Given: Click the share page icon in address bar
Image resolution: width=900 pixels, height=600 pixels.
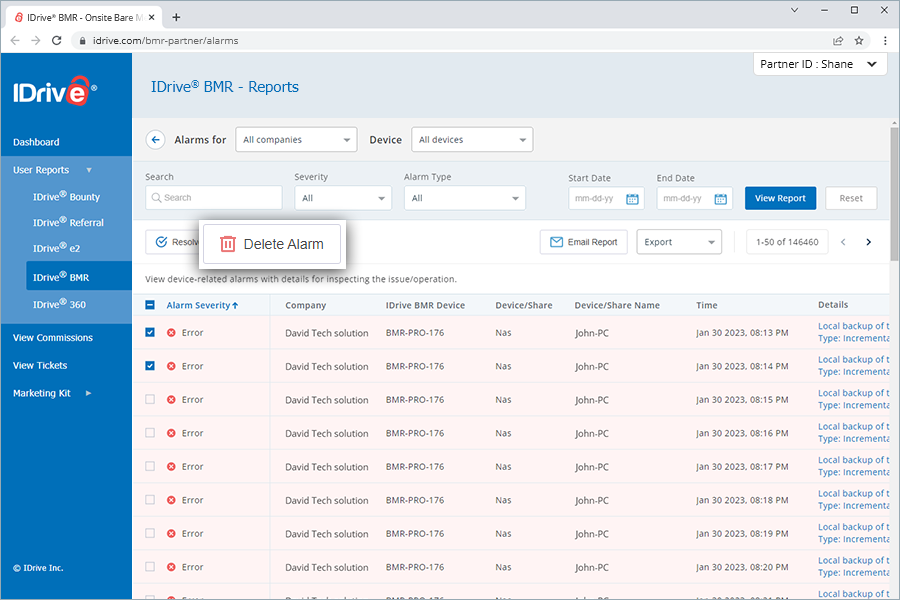Looking at the screenshot, I should point(838,41).
